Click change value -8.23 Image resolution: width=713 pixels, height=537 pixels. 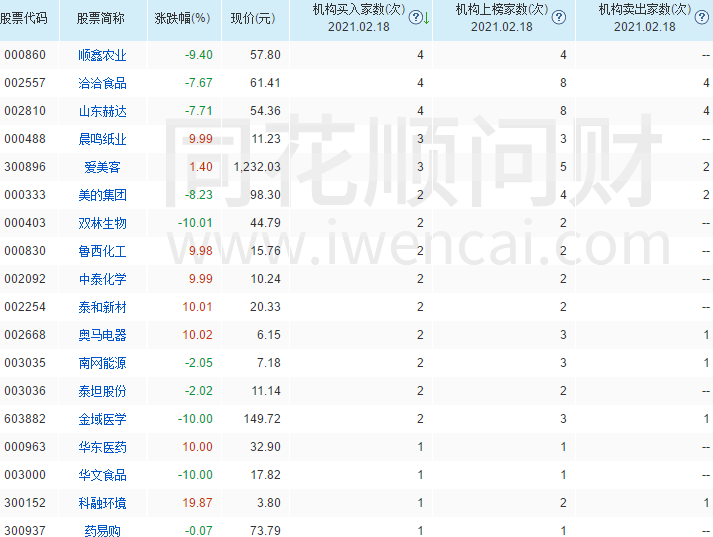[198, 195]
